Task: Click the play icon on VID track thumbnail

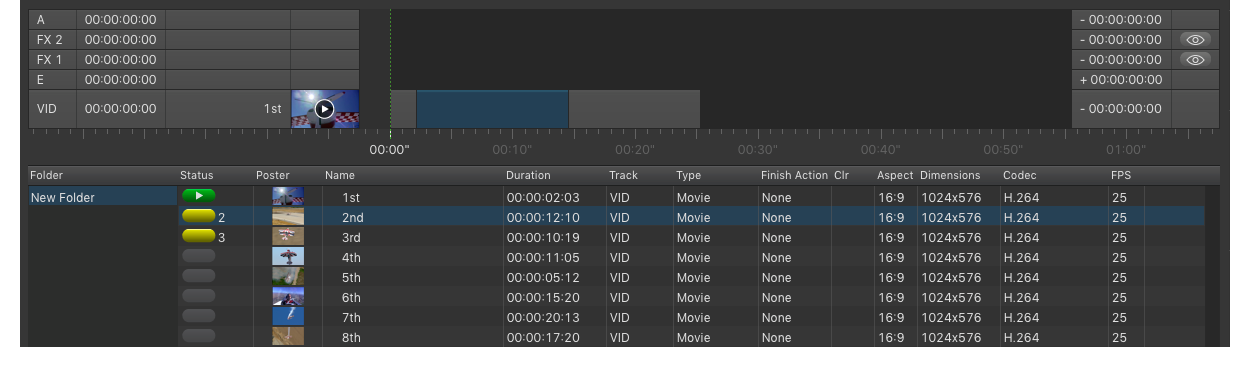Action: (x=324, y=109)
